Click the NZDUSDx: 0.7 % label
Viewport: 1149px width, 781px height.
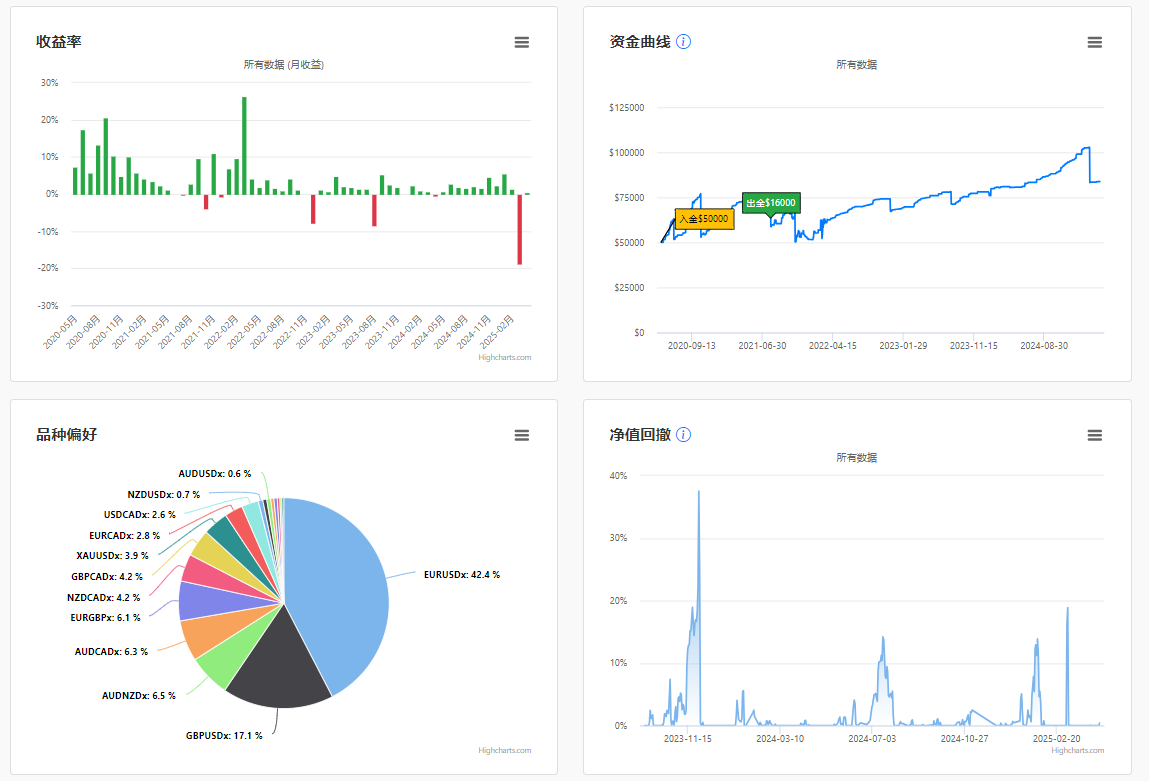163,495
